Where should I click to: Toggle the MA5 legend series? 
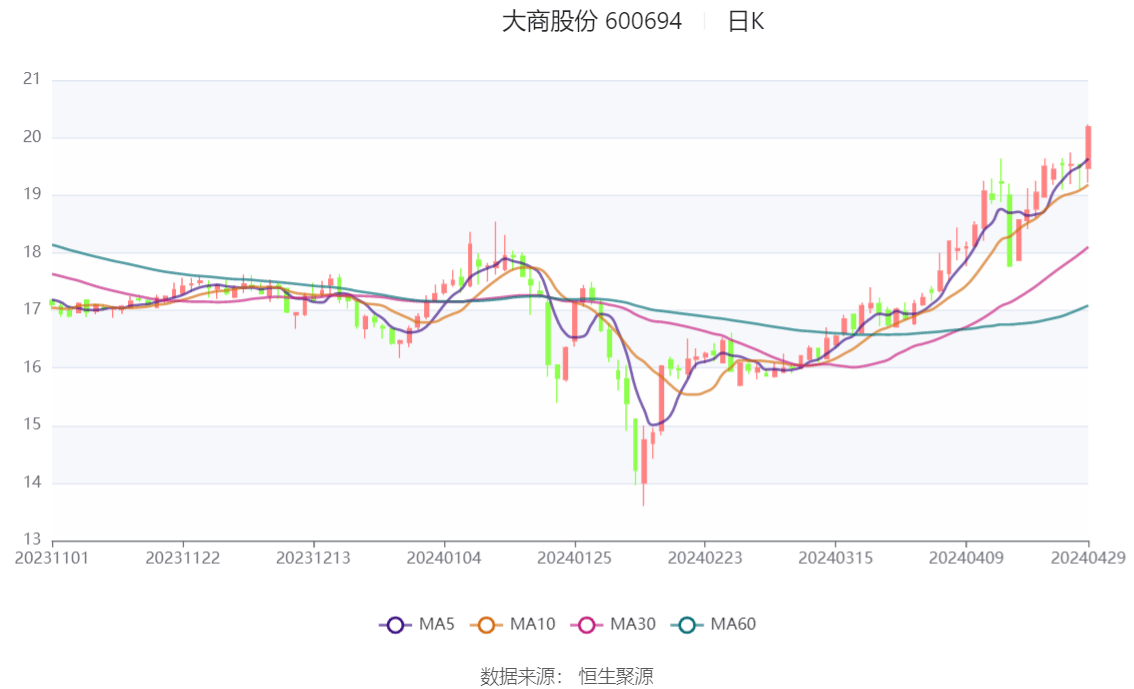(417, 624)
